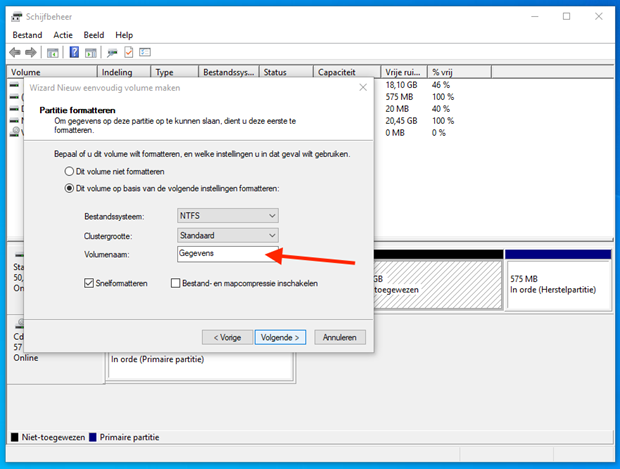Image resolution: width=620 pixels, height=469 pixels.
Task: Select the 'In orde (Primaire partitie)' block
Action: pos(201,366)
